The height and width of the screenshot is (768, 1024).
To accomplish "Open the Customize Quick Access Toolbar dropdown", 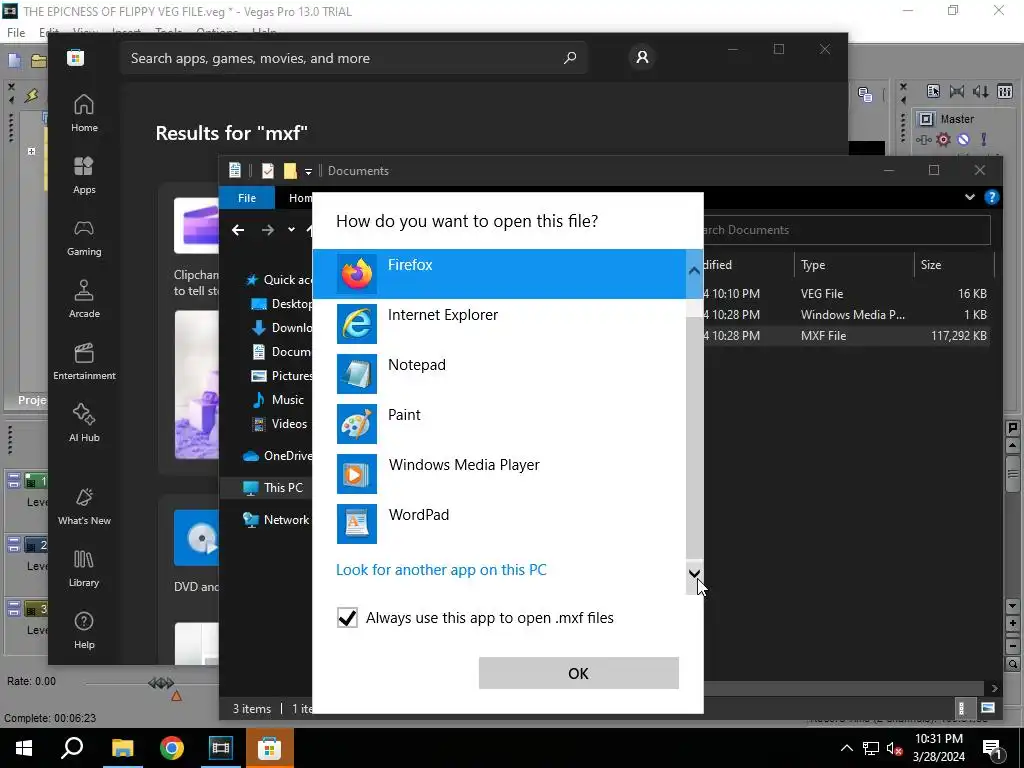I will [x=308, y=172].
